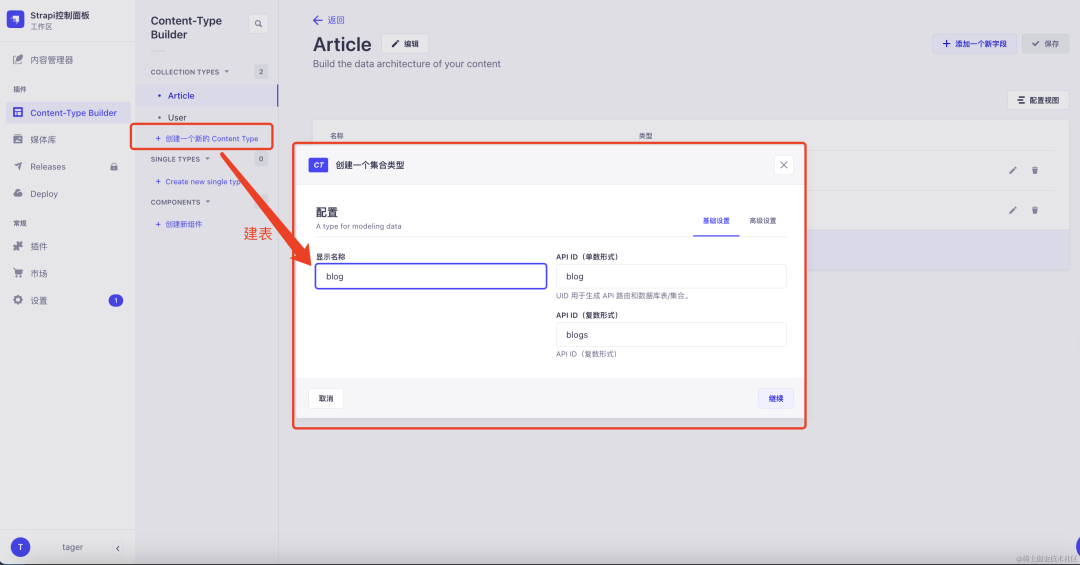Image resolution: width=1080 pixels, height=565 pixels.
Task: Click the 保存 button
Action: pyautogui.click(x=1046, y=43)
